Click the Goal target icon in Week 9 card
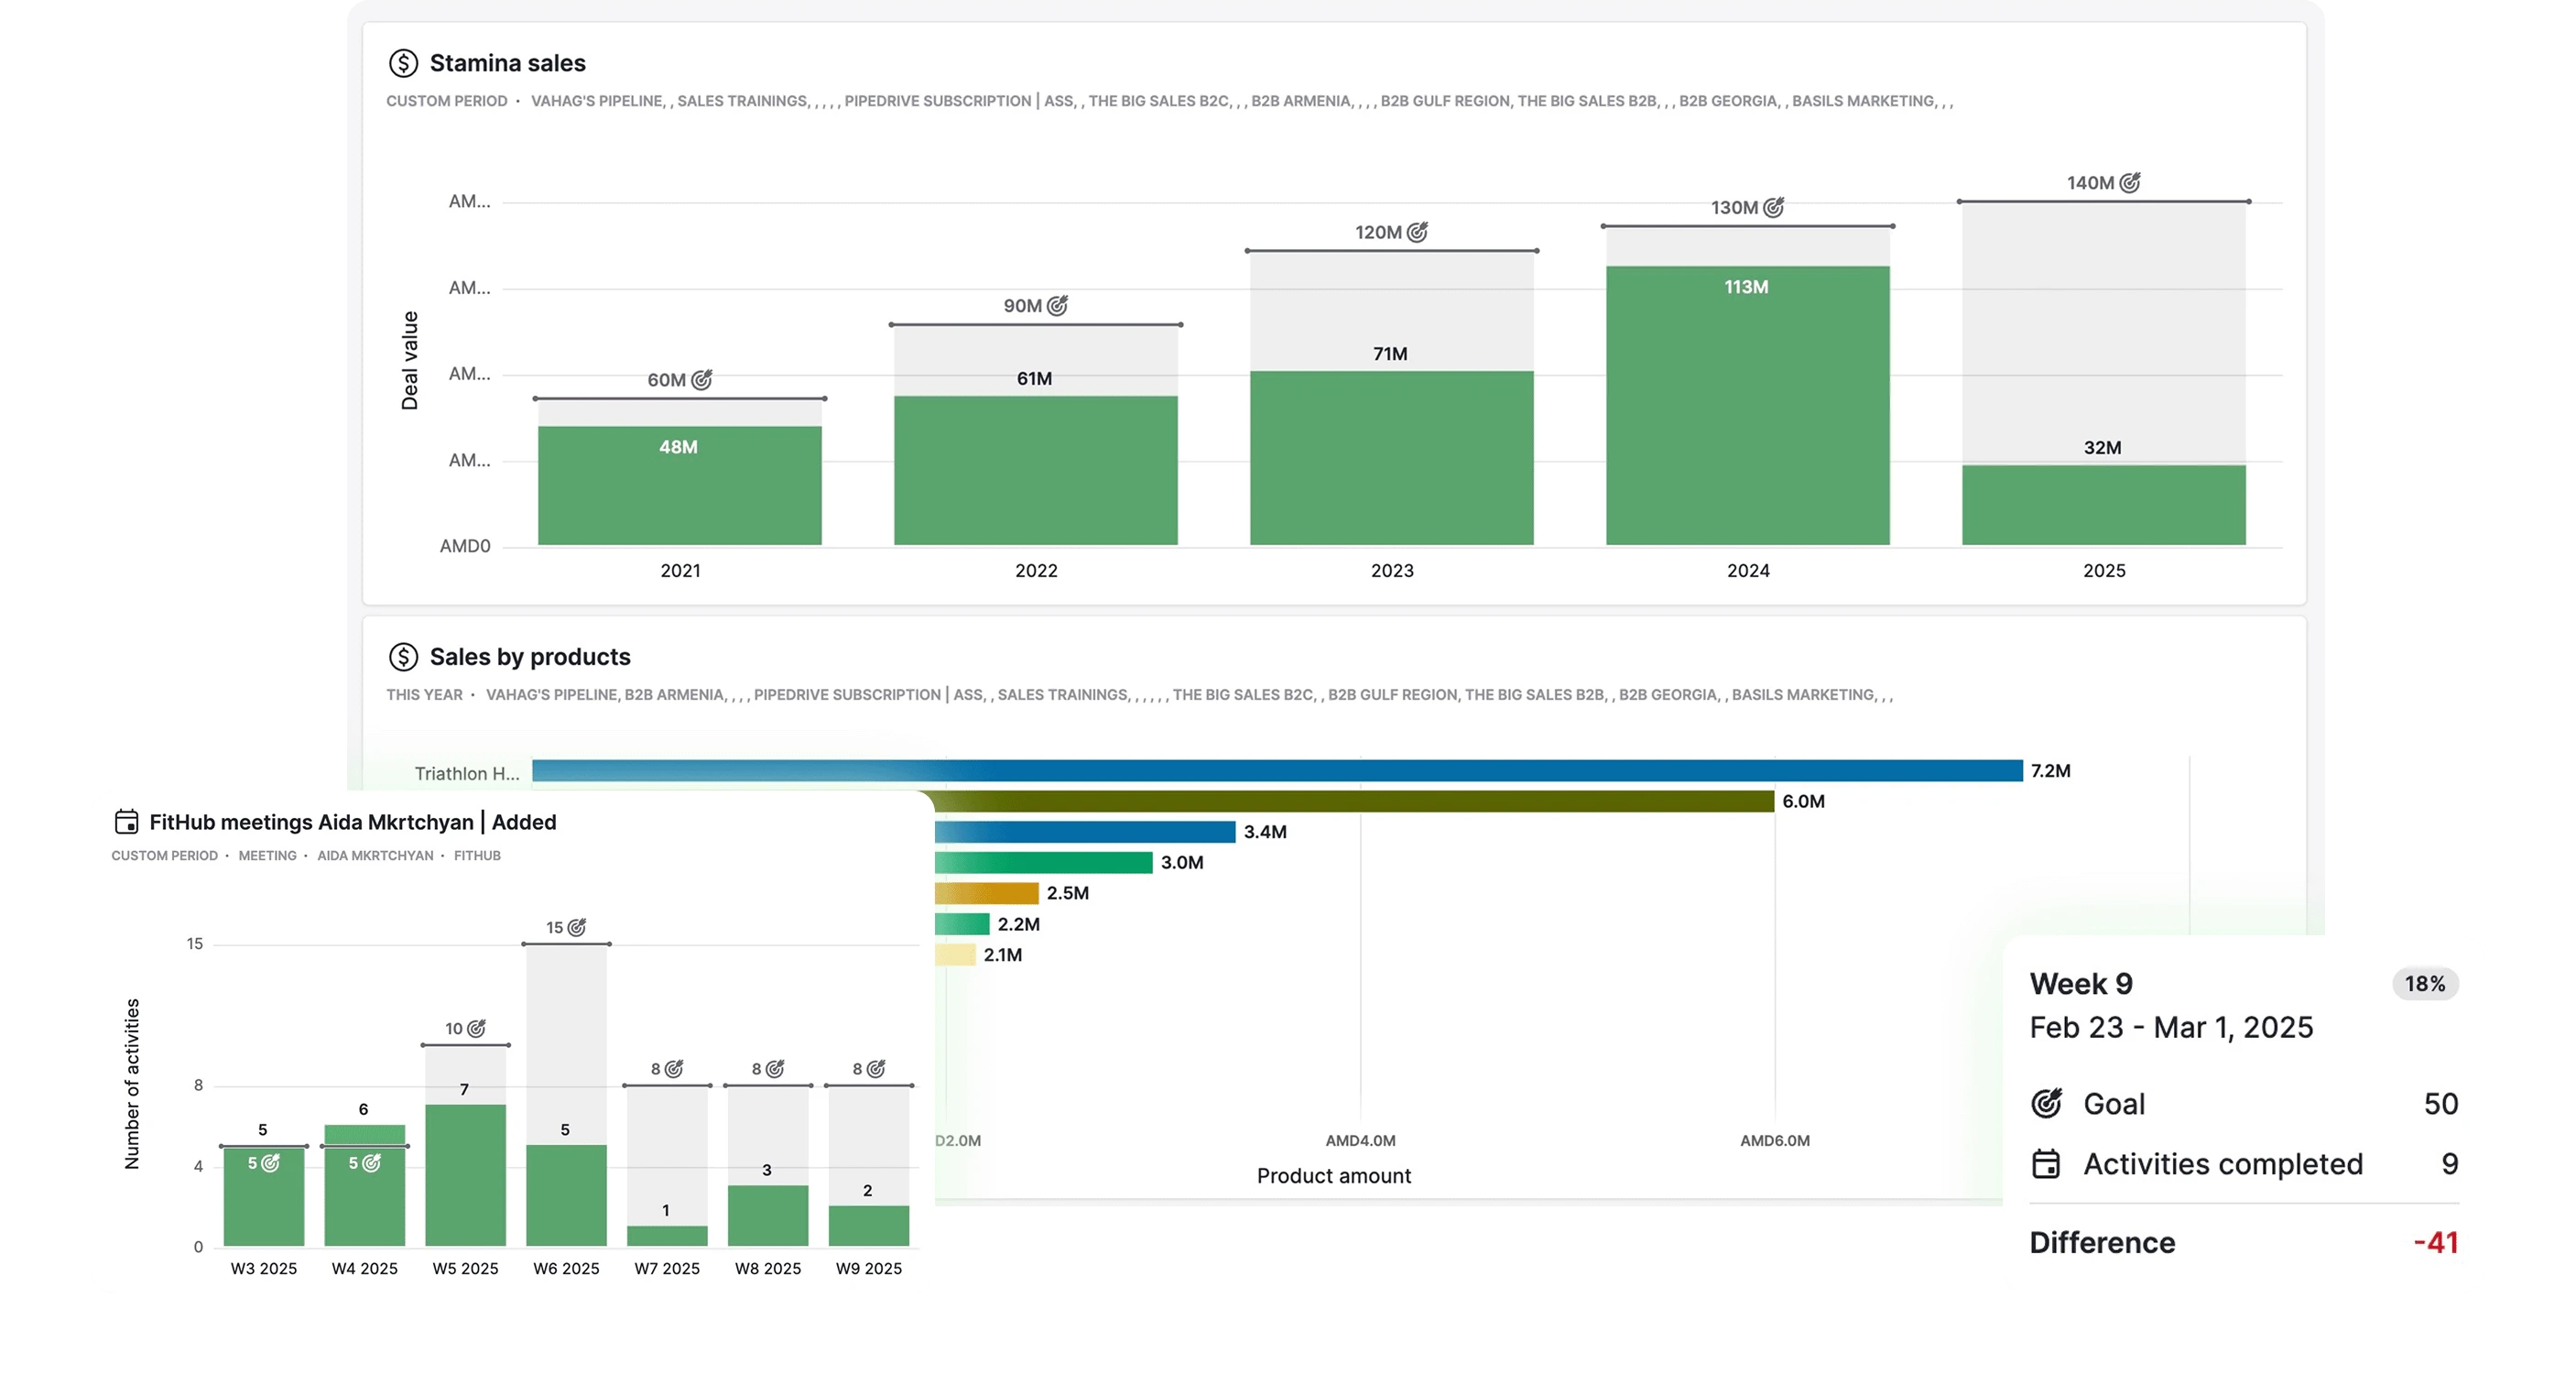The height and width of the screenshot is (1385, 2576). 2046,1103
